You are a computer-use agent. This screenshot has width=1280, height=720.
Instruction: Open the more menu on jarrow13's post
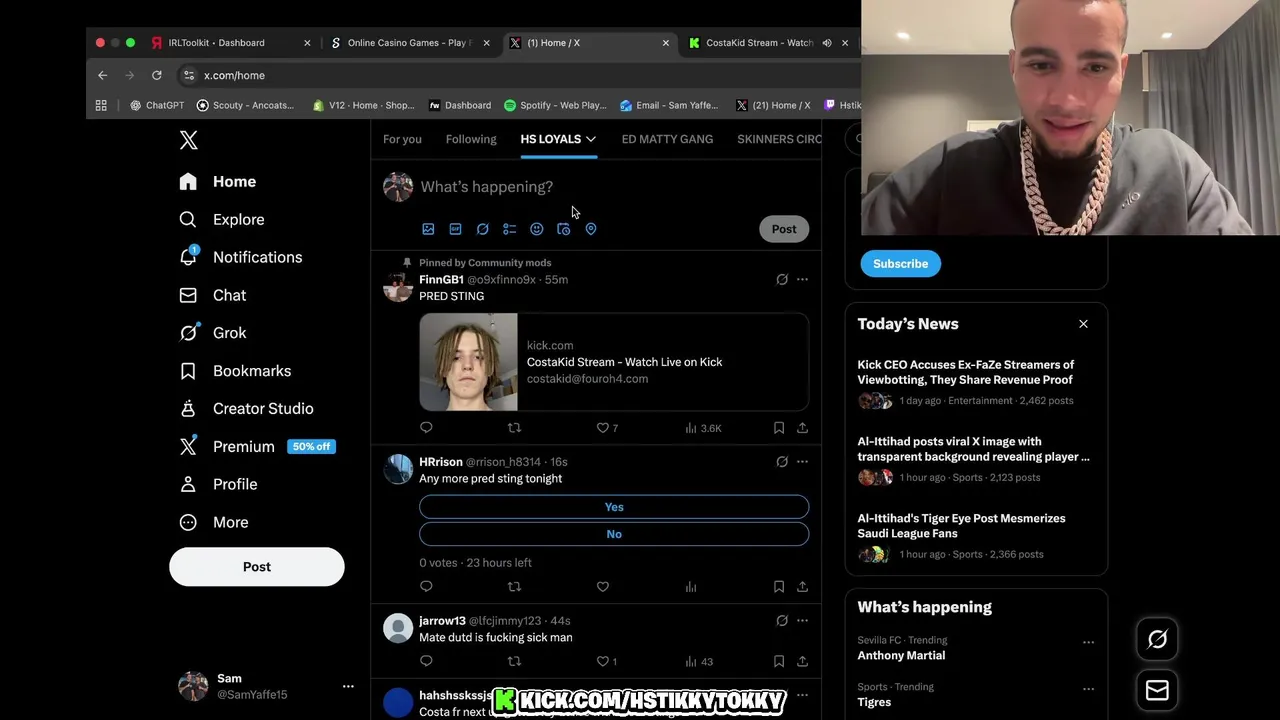click(x=802, y=621)
